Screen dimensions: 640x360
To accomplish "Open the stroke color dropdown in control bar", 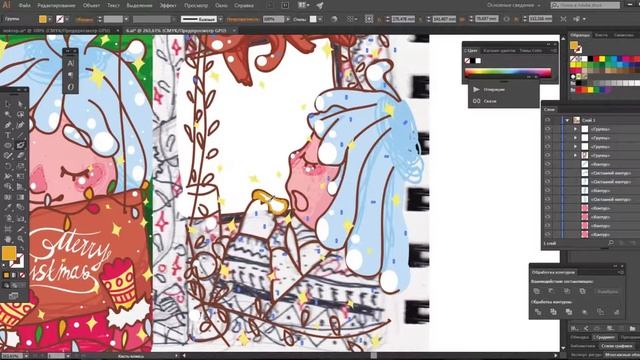I will click(x=67, y=19).
